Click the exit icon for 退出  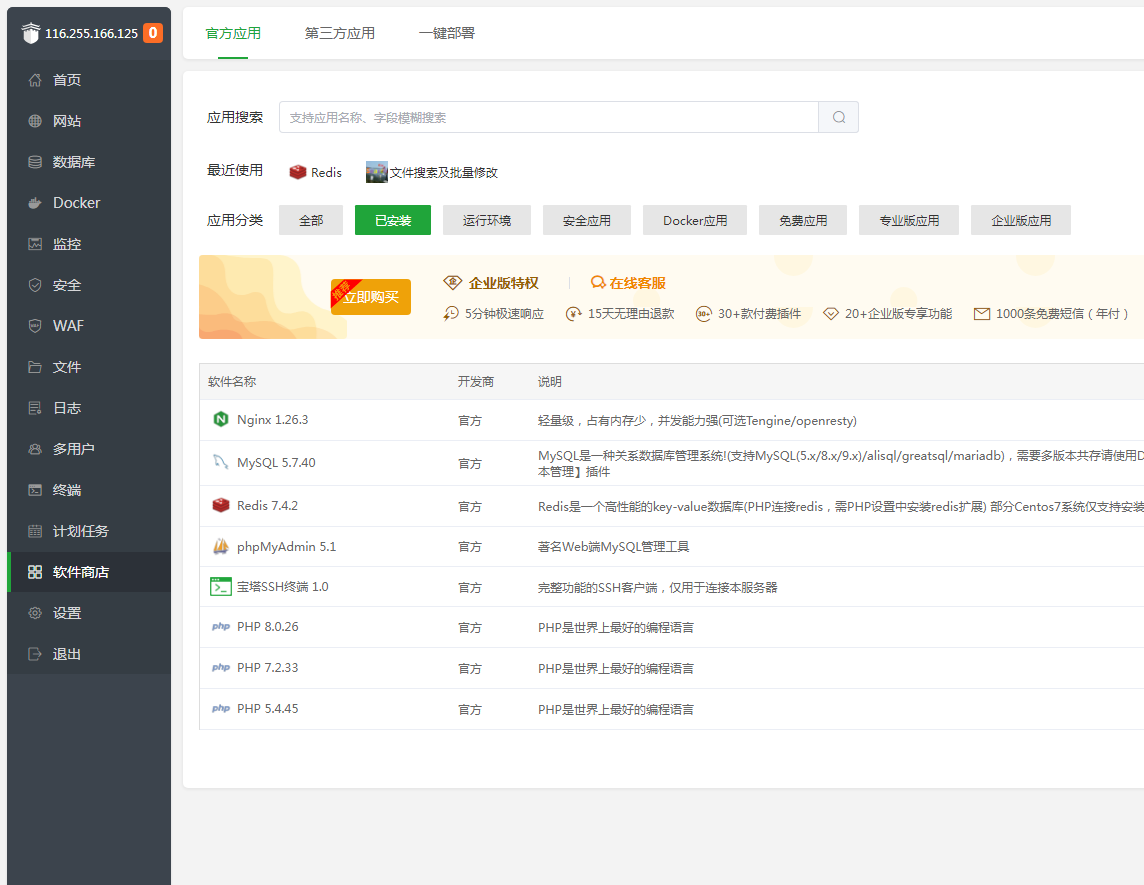pyautogui.click(x=34, y=654)
